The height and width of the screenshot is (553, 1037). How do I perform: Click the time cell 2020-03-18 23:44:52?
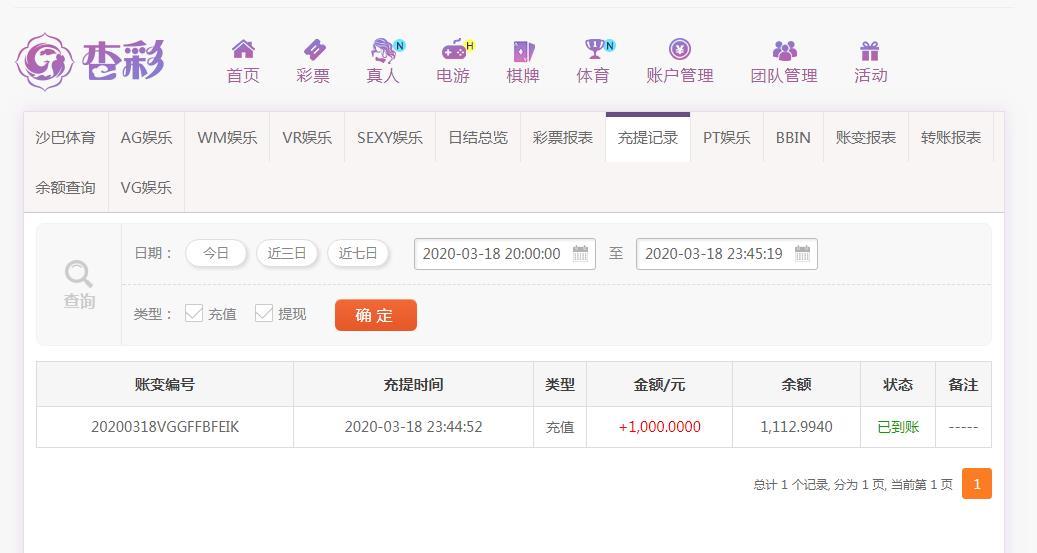pos(413,427)
